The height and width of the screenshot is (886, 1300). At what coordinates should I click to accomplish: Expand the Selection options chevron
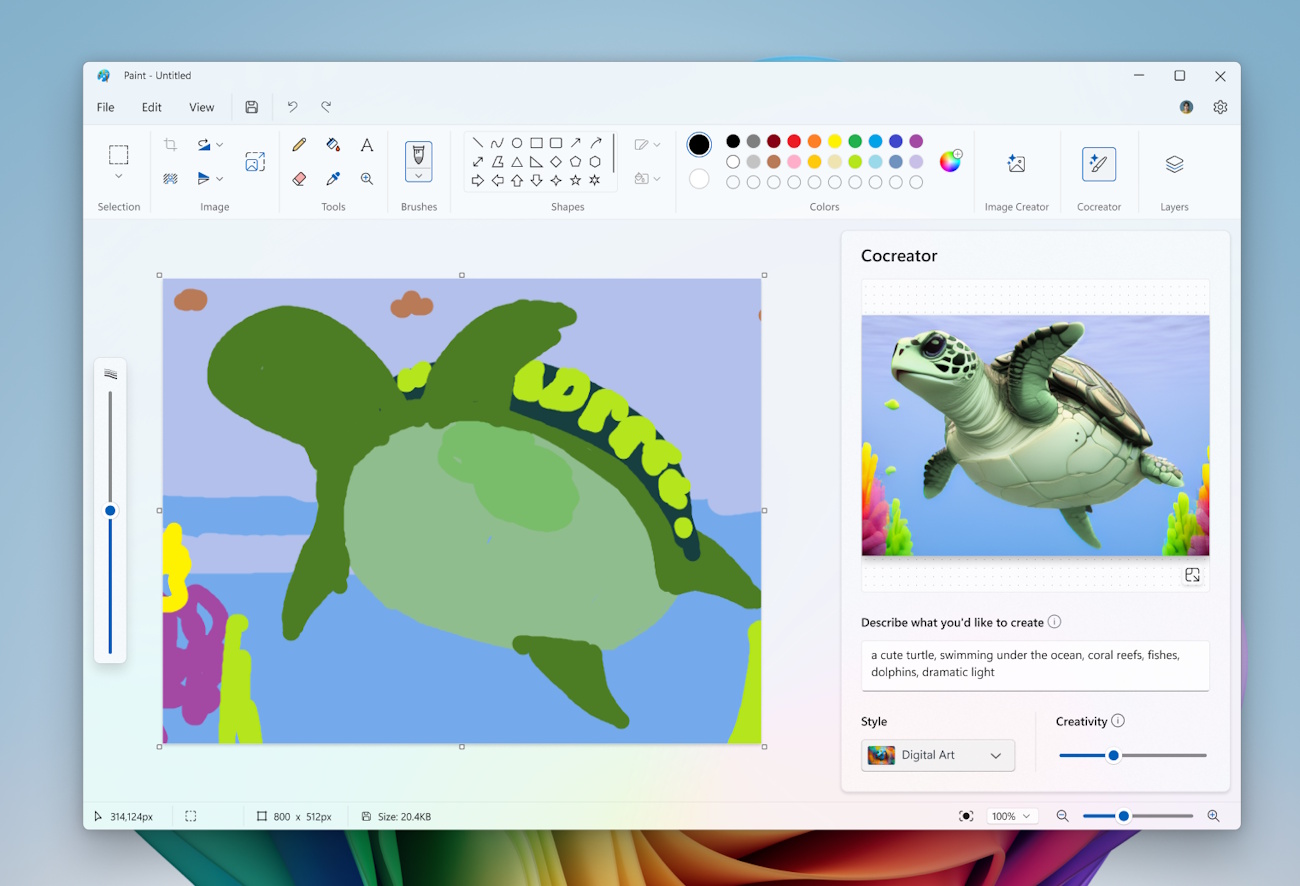coord(118,177)
